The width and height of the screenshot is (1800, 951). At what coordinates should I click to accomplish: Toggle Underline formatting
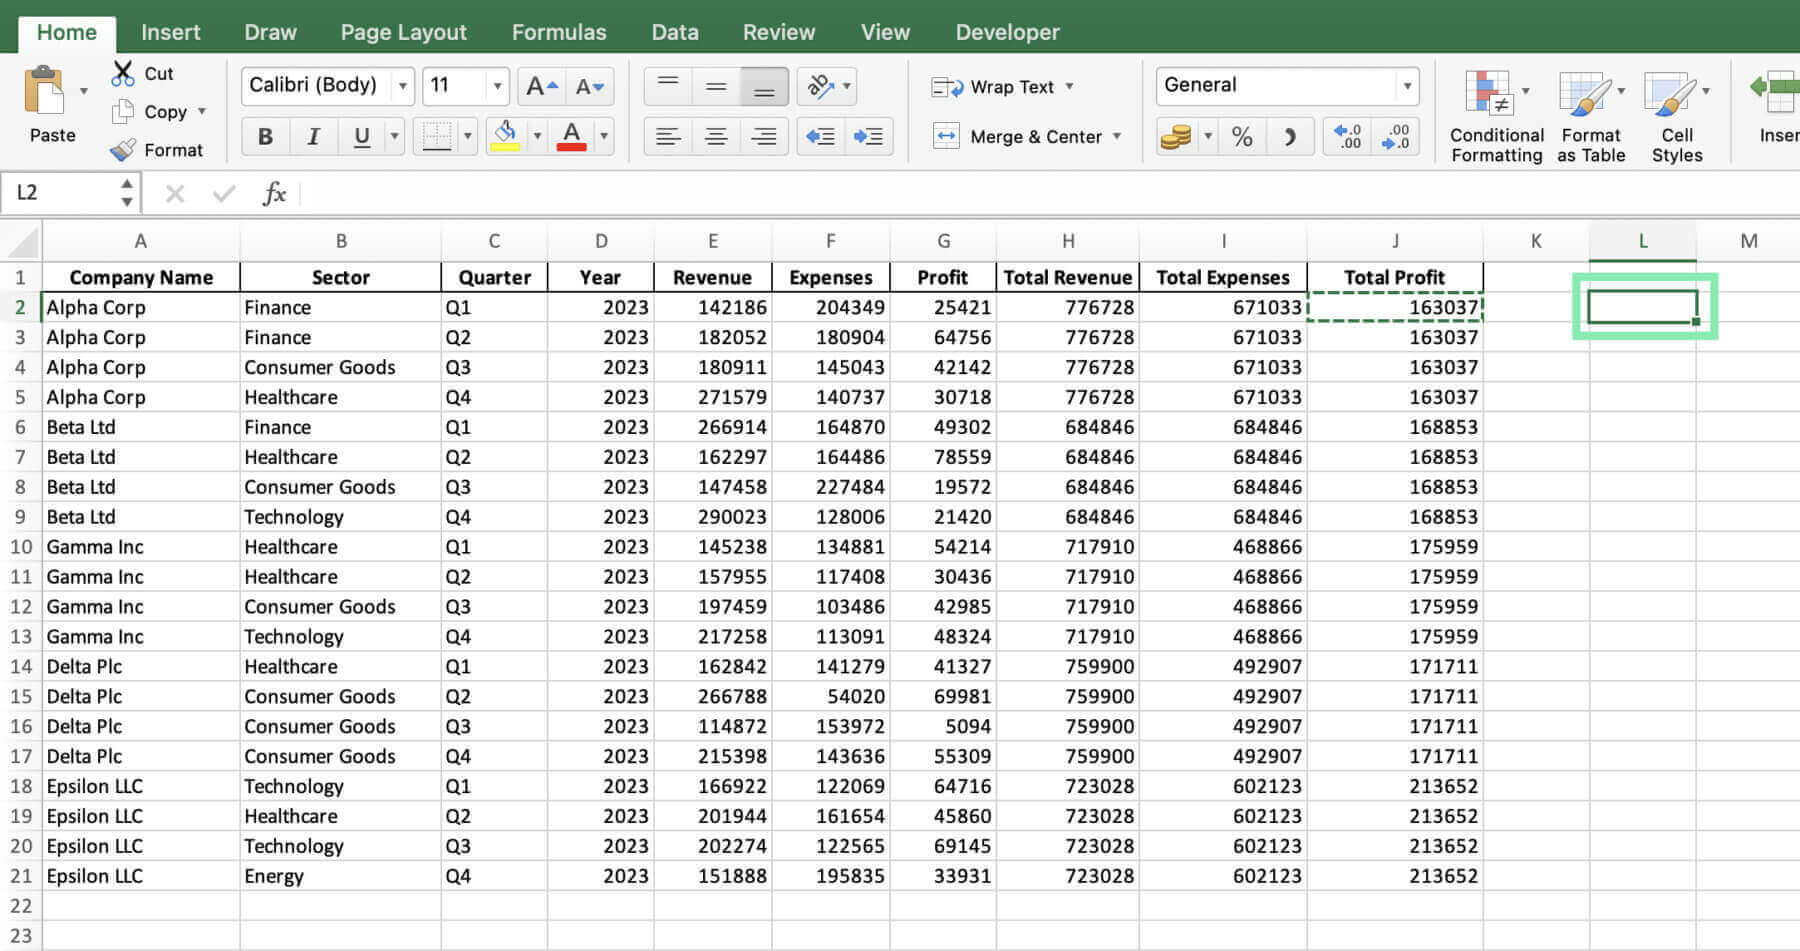click(x=361, y=136)
